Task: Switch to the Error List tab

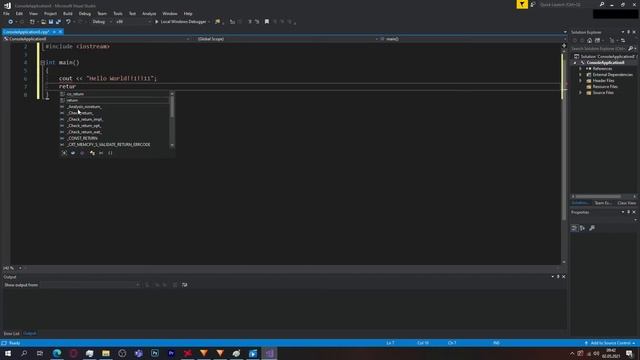Action: point(11,333)
